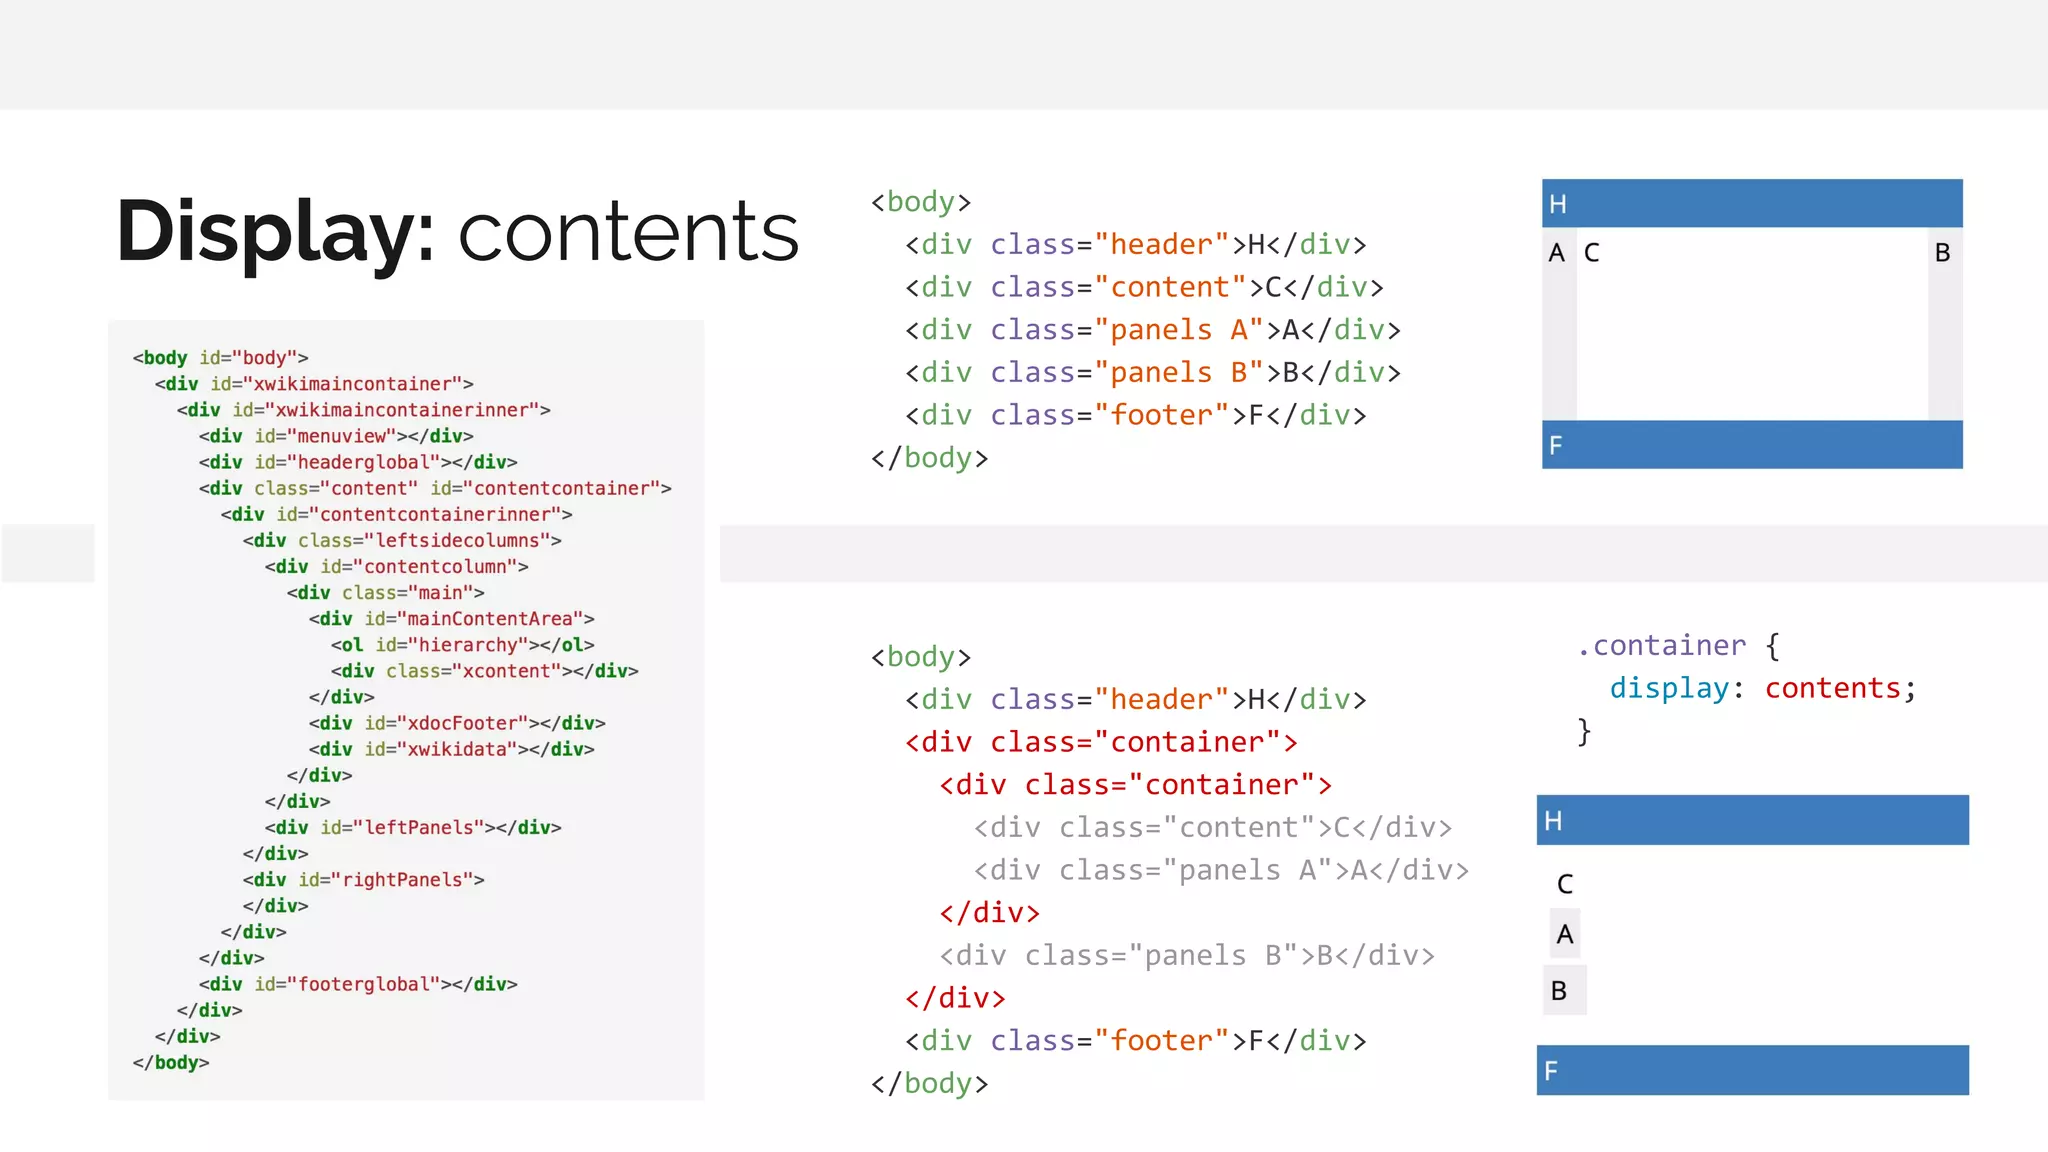The width and height of the screenshot is (2048, 1152).
Task: Click the 'display: contents;' CSS line
Action: [x=1762, y=688]
